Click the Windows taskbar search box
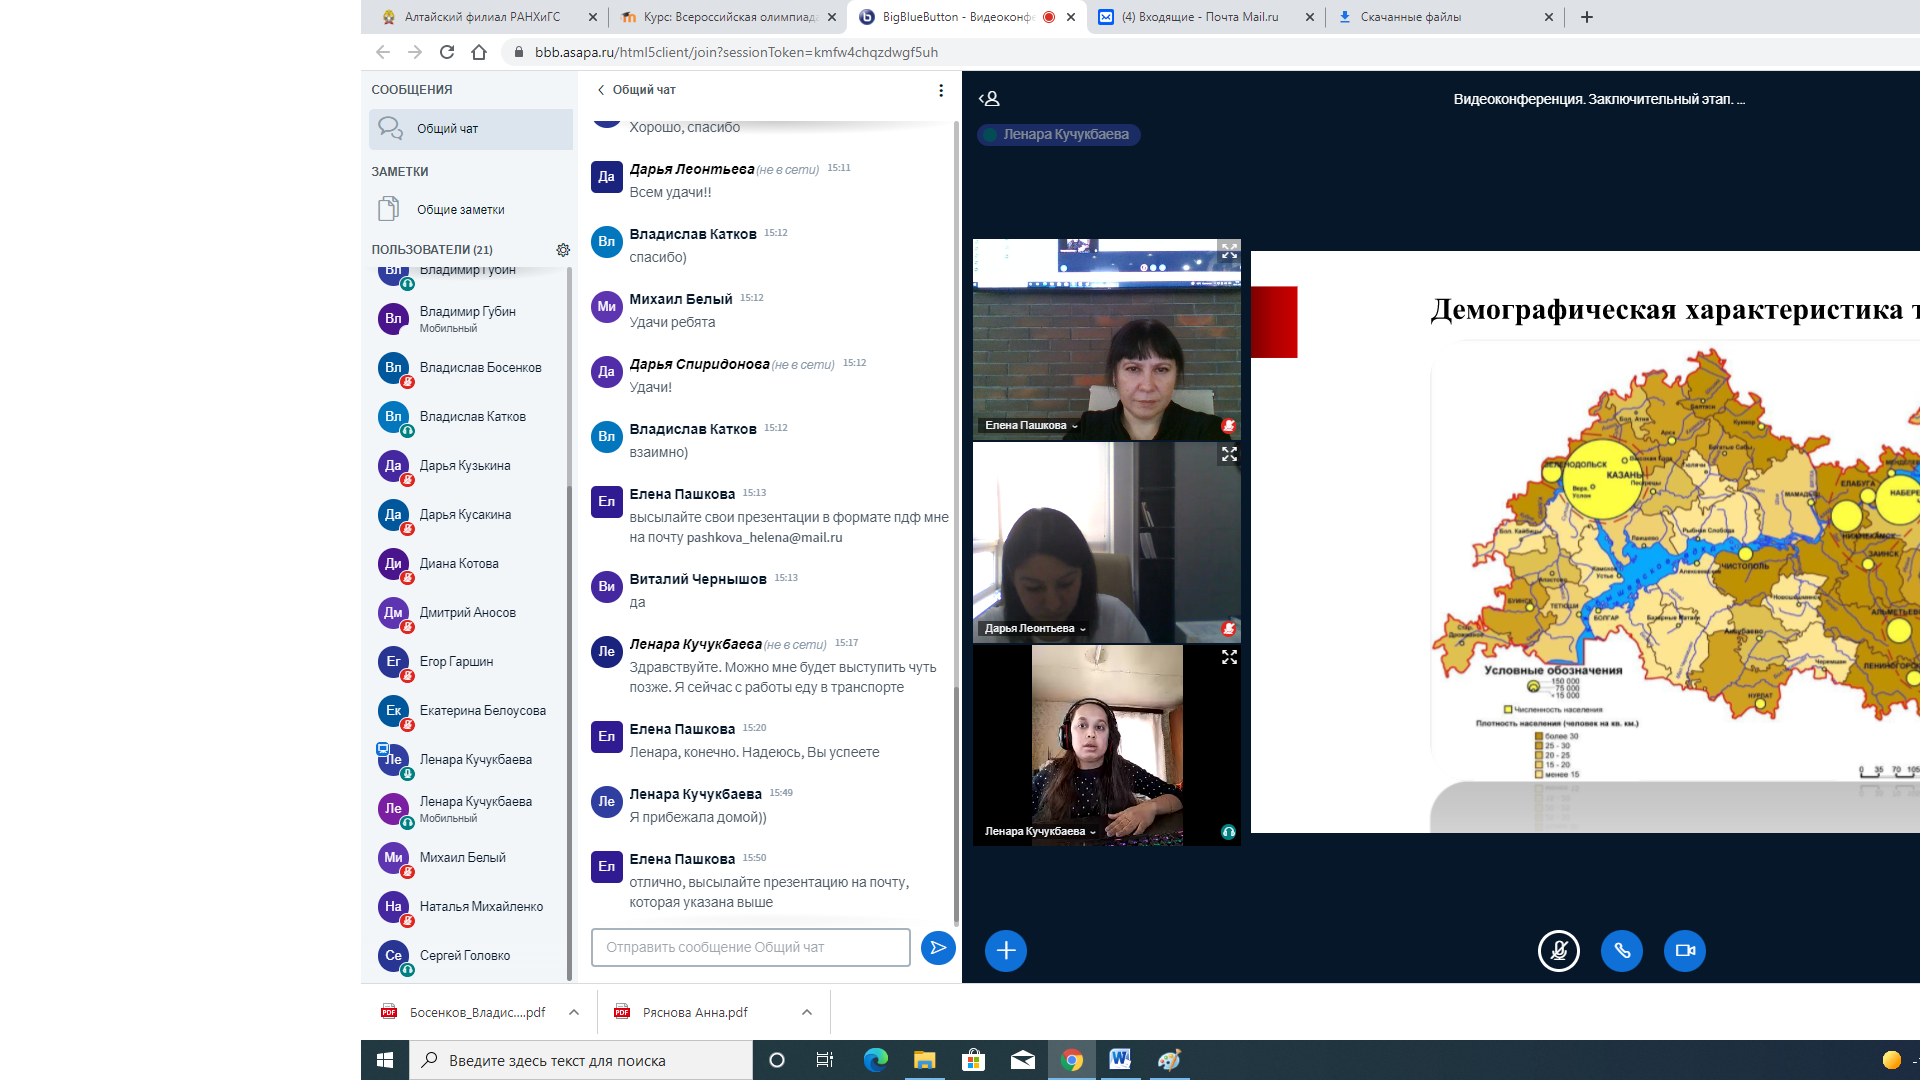 pos(581,1060)
